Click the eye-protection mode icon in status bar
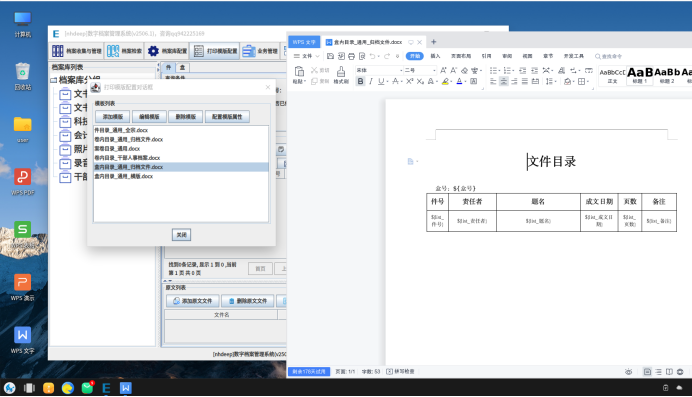This screenshot has height=397, width=692. point(628,372)
